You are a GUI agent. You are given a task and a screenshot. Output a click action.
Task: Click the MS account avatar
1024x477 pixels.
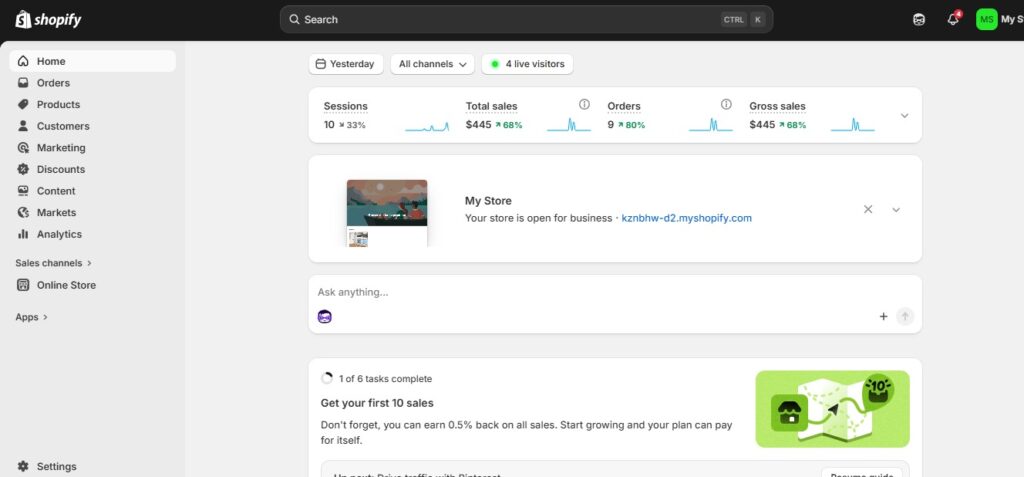click(986, 20)
